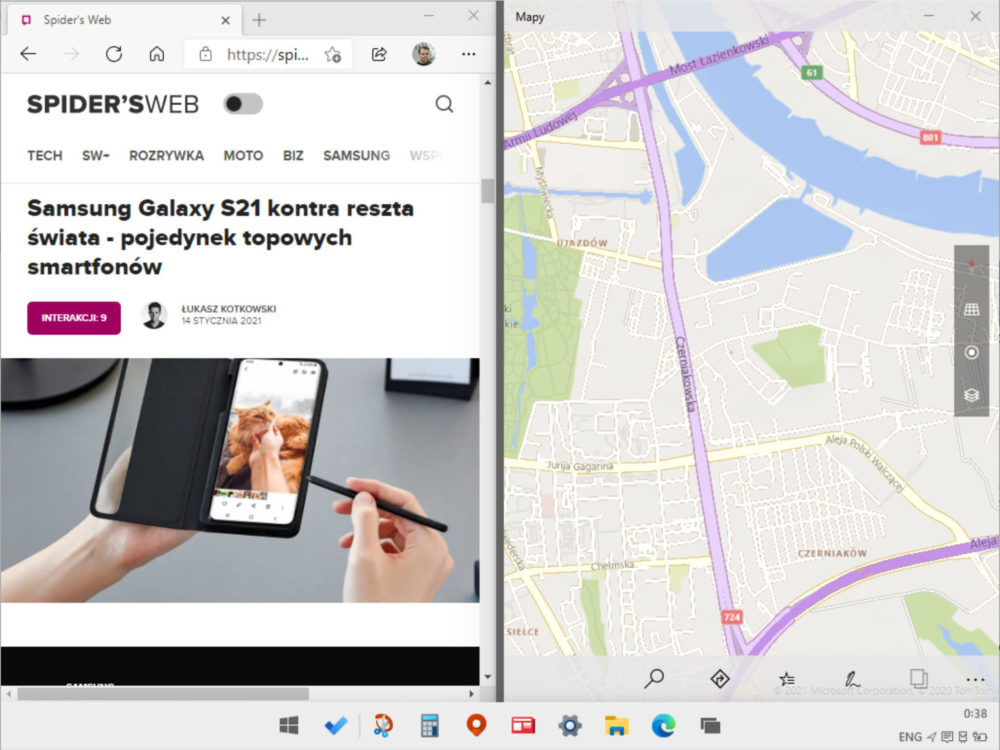Show my location on the map
Screen dimensions: 1000x750
[x=971, y=352]
